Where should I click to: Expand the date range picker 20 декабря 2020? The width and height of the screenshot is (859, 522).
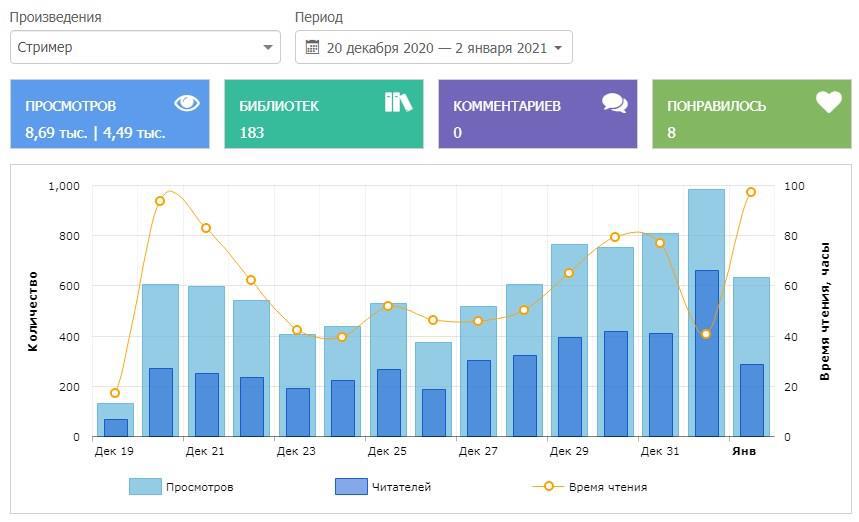tap(434, 47)
